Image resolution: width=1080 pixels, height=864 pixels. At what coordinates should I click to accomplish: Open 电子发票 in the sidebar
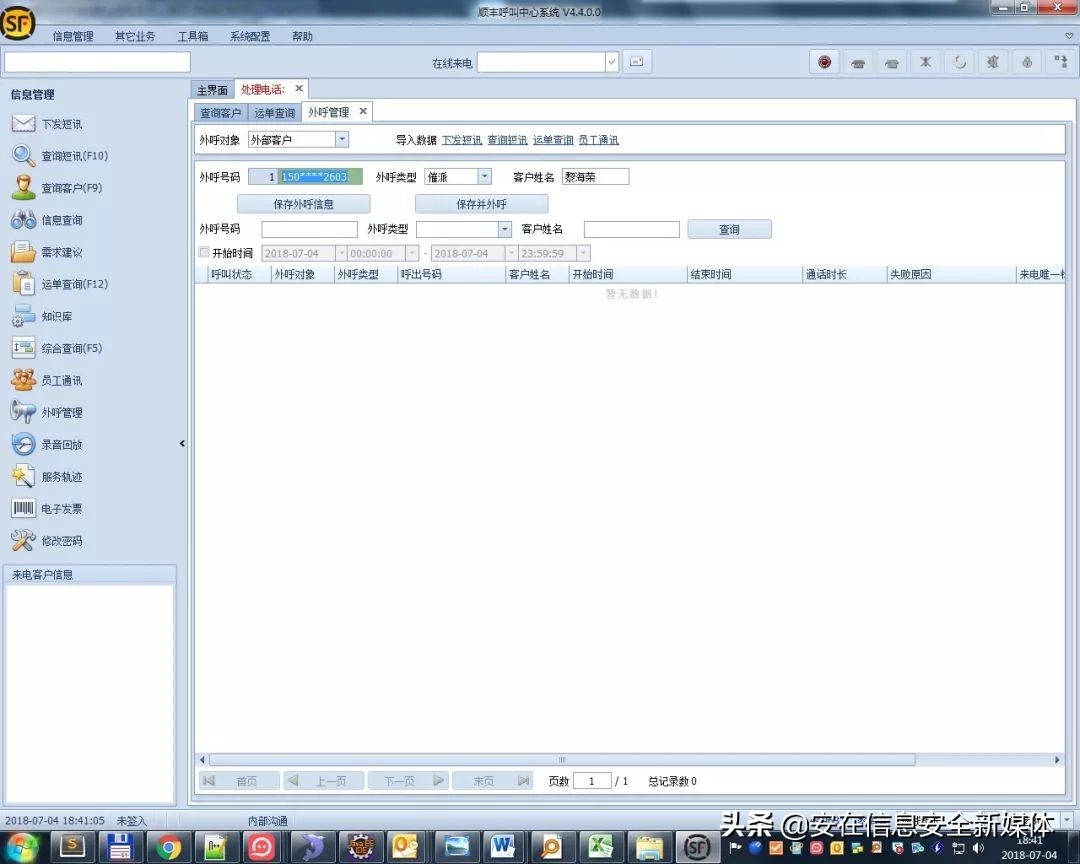tap(61, 508)
